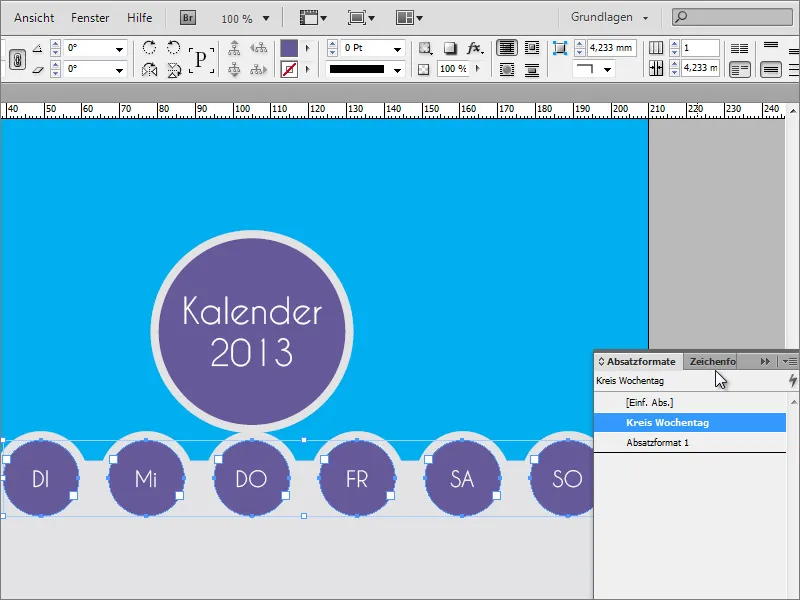Toggle wrap around bounding box
Viewport: 800px width, 600px height.
(532, 48)
